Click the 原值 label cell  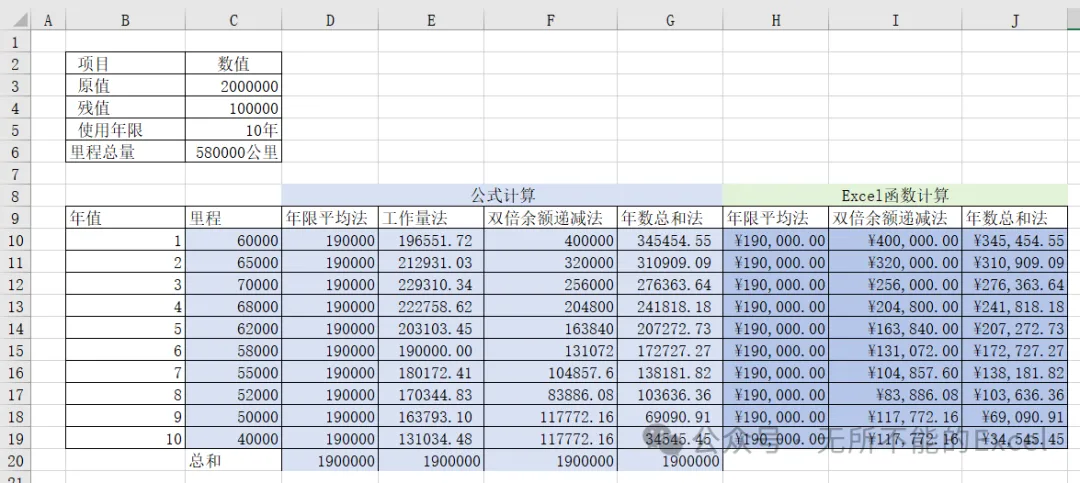point(125,86)
